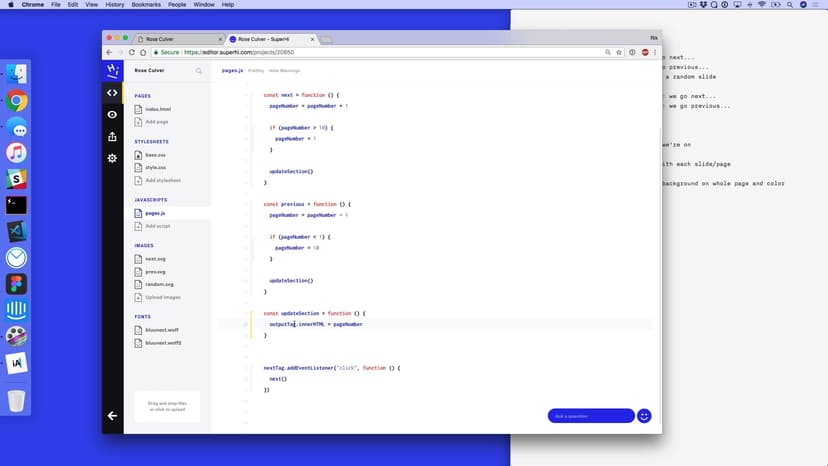
Task: Open style.css stylesheet file
Action: point(155,168)
